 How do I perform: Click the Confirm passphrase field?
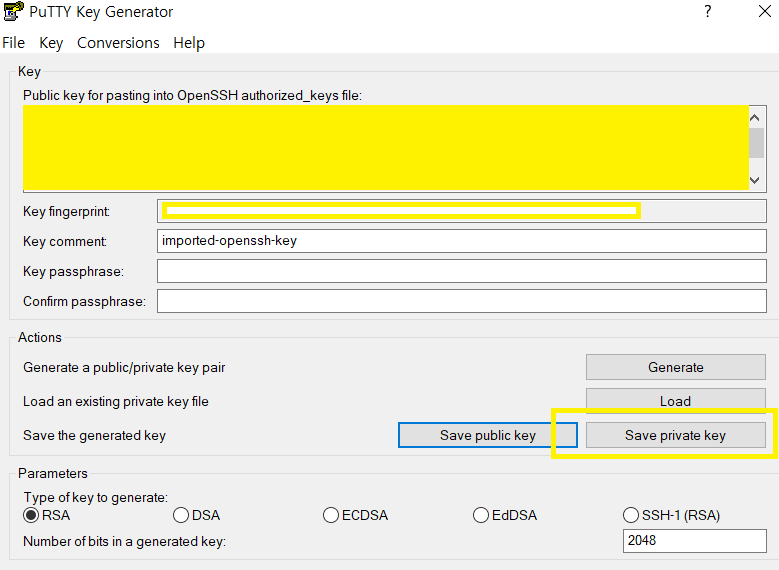[x=462, y=301]
